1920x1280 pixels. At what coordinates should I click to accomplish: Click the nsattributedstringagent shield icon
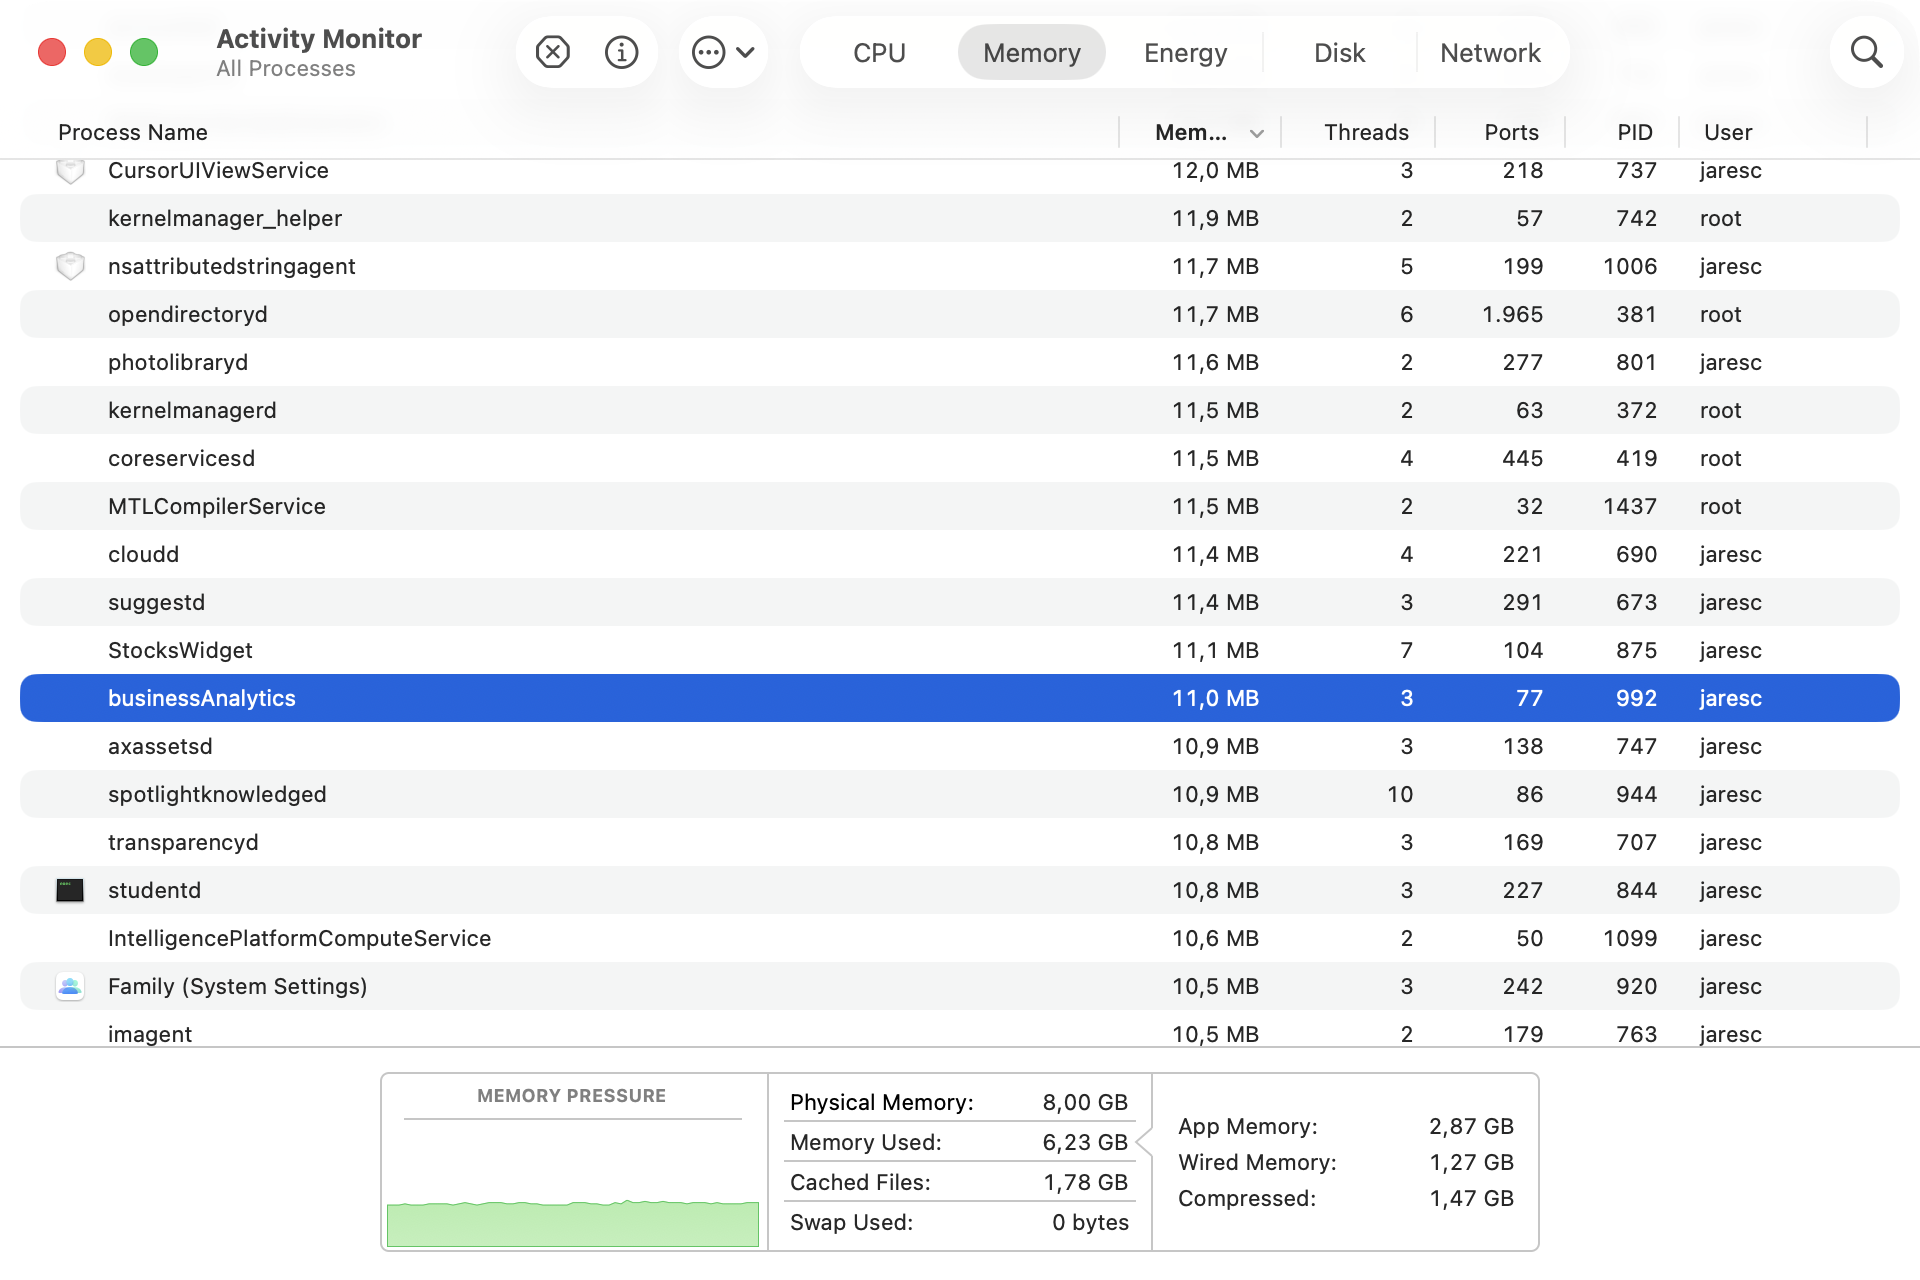pyautogui.click(x=70, y=266)
